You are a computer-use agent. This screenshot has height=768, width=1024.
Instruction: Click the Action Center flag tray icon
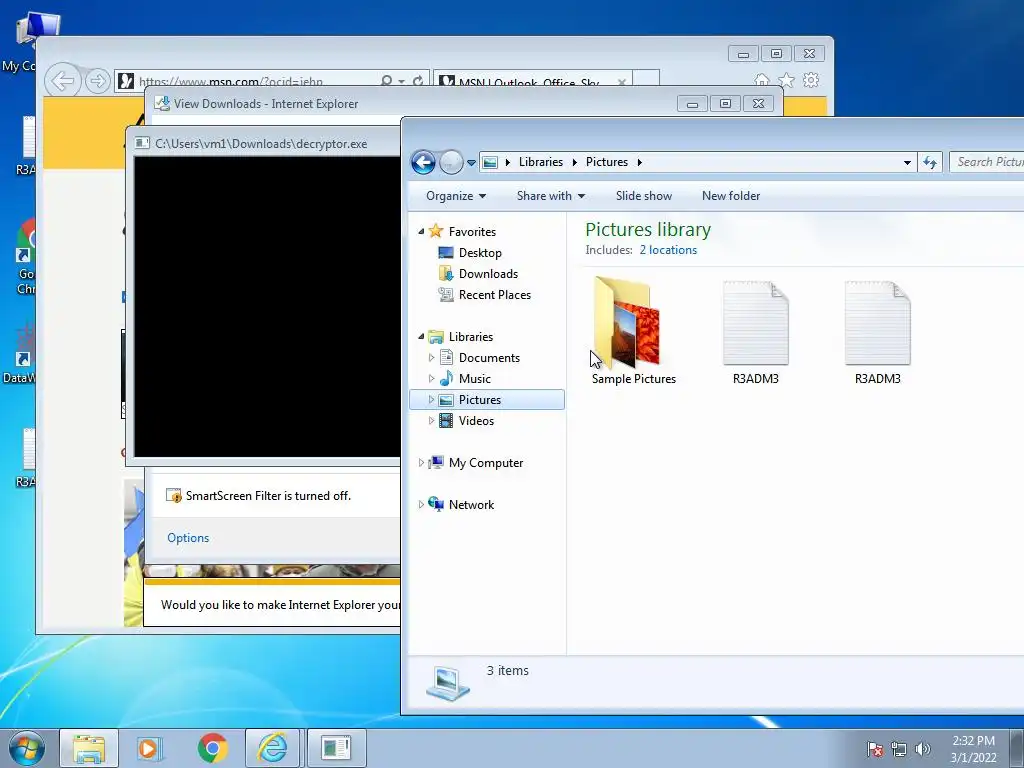point(874,749)
